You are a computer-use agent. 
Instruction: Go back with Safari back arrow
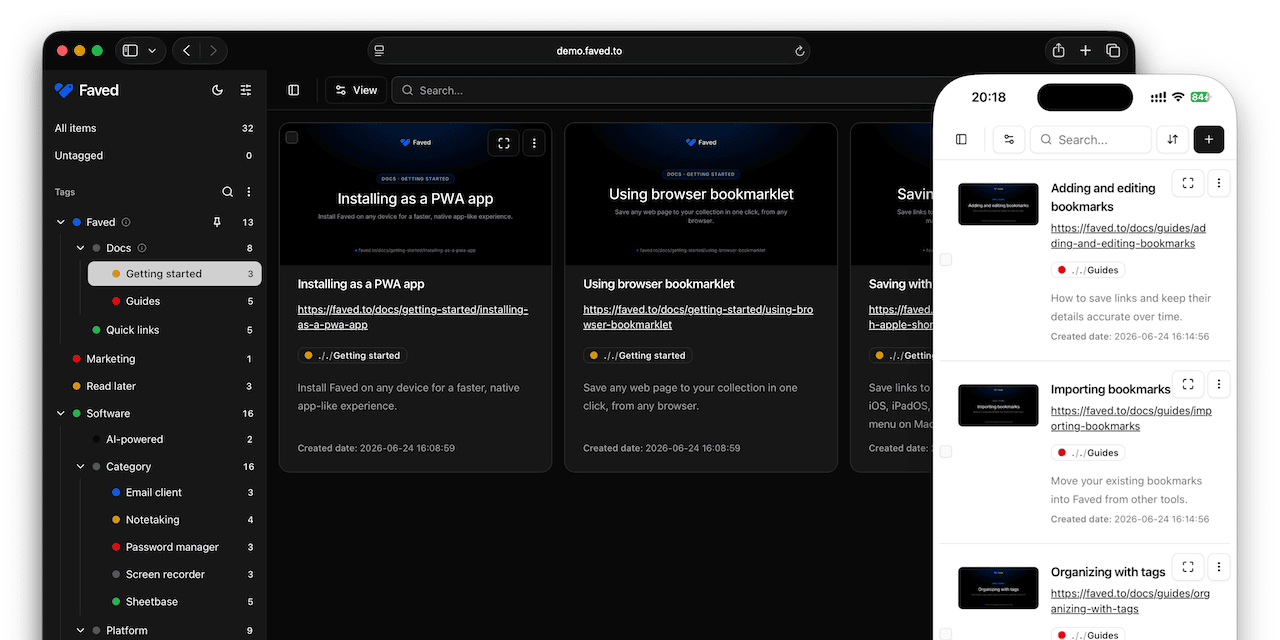187,50
